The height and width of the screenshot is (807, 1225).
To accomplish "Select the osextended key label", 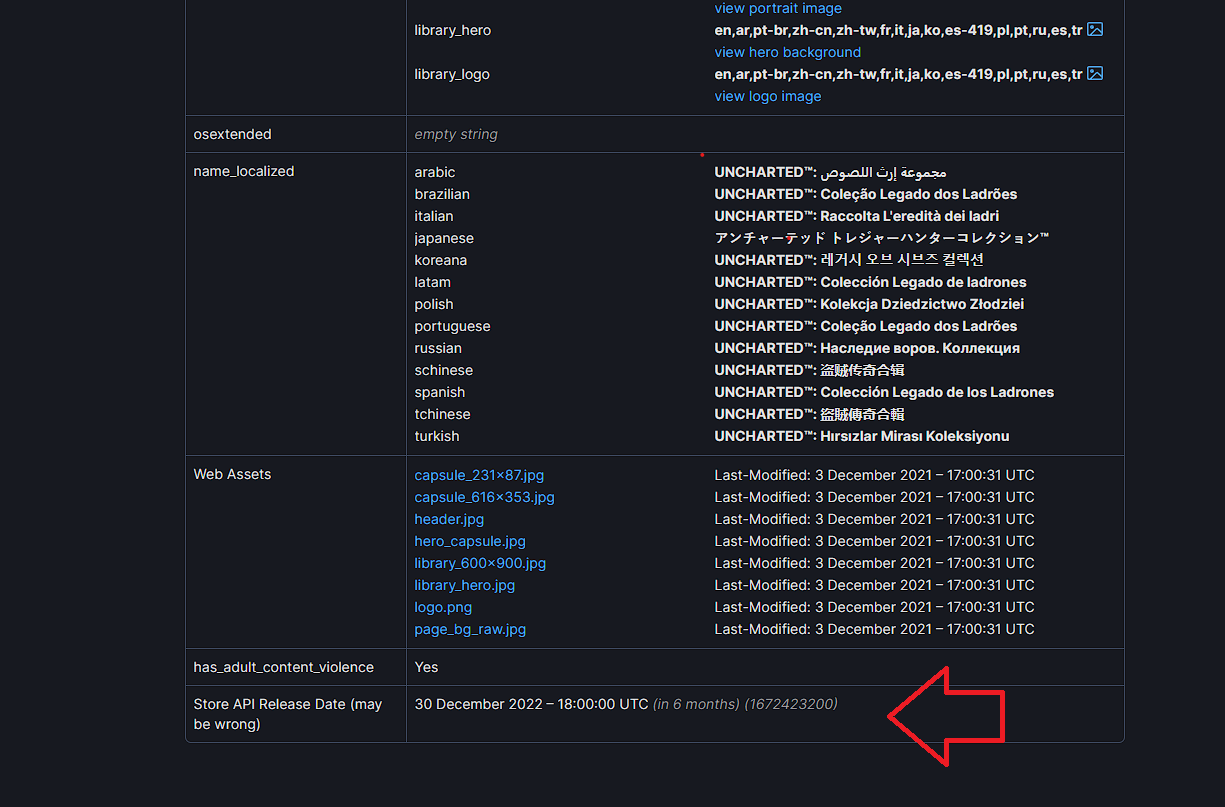I will [232, 134].
